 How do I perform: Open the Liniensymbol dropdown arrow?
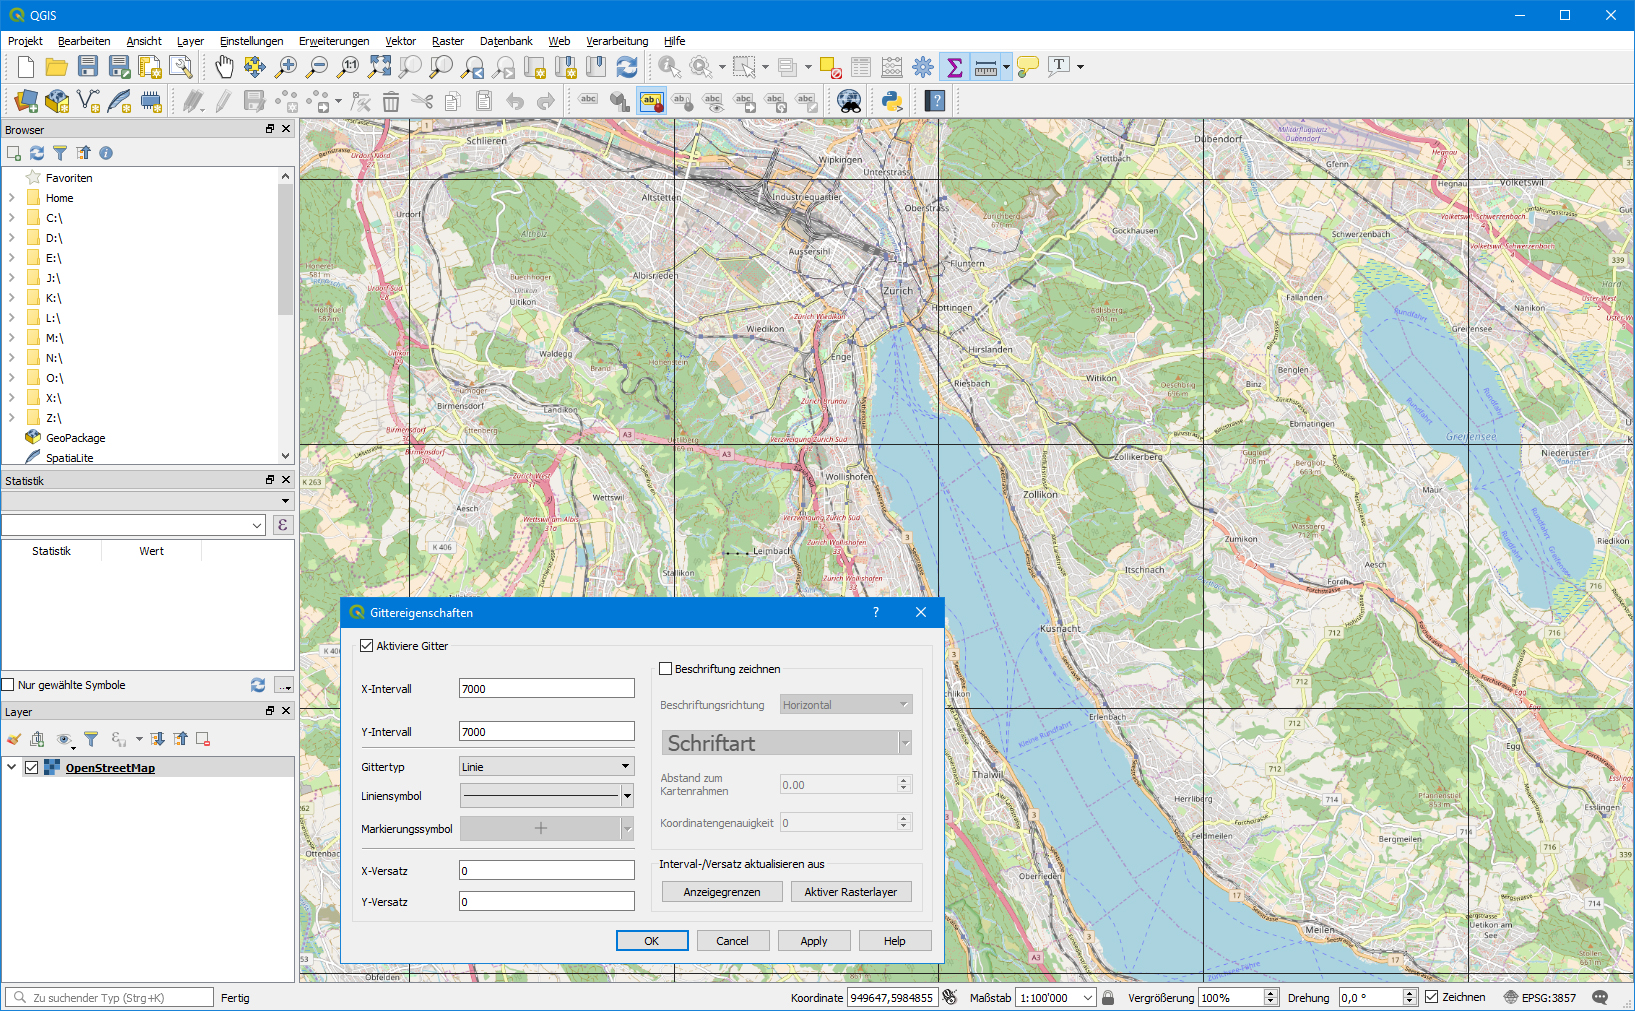coord(627,796)
